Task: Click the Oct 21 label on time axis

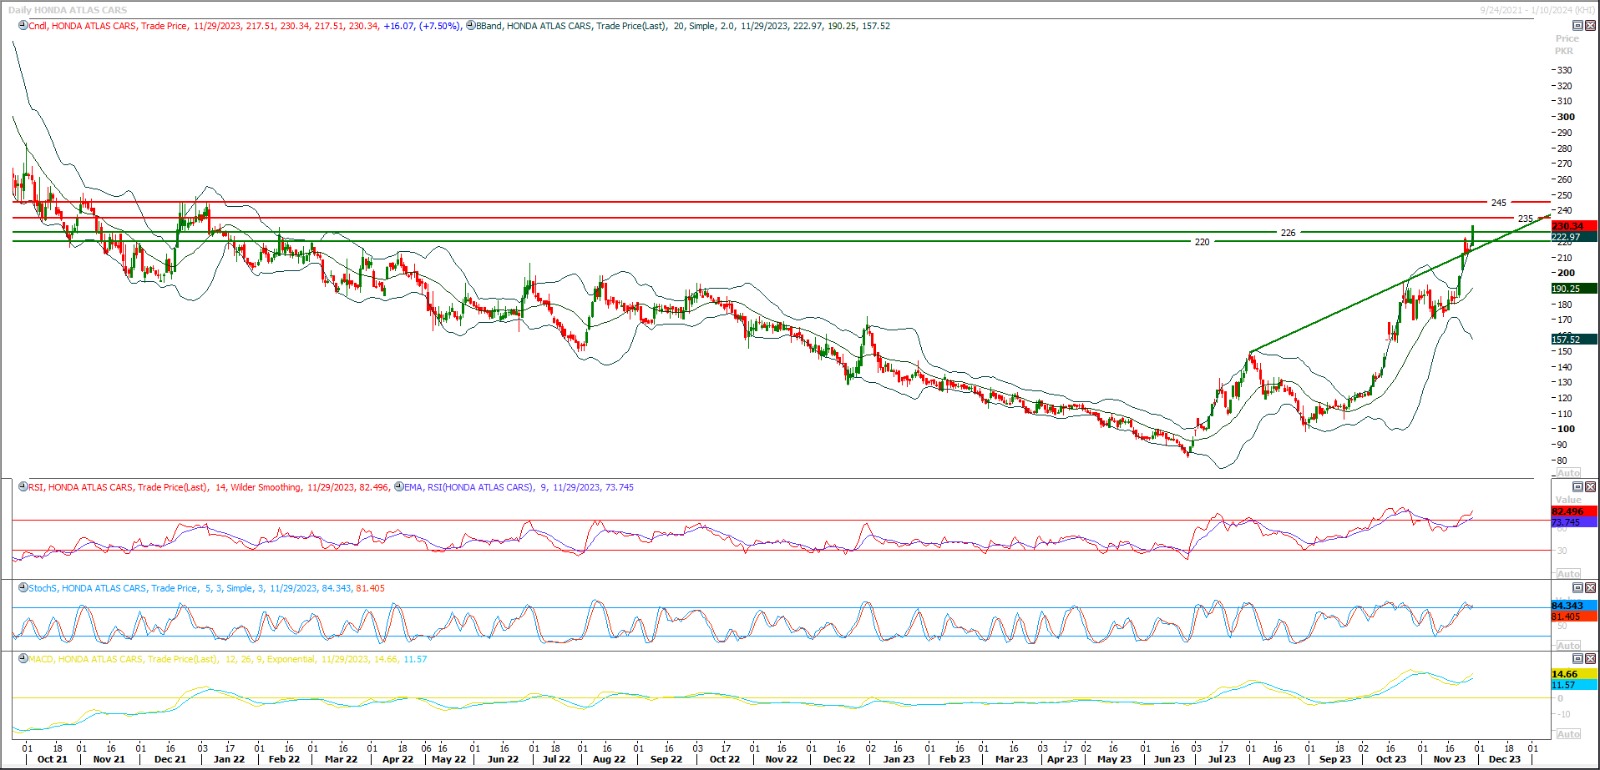Action: tap(52, 759)
